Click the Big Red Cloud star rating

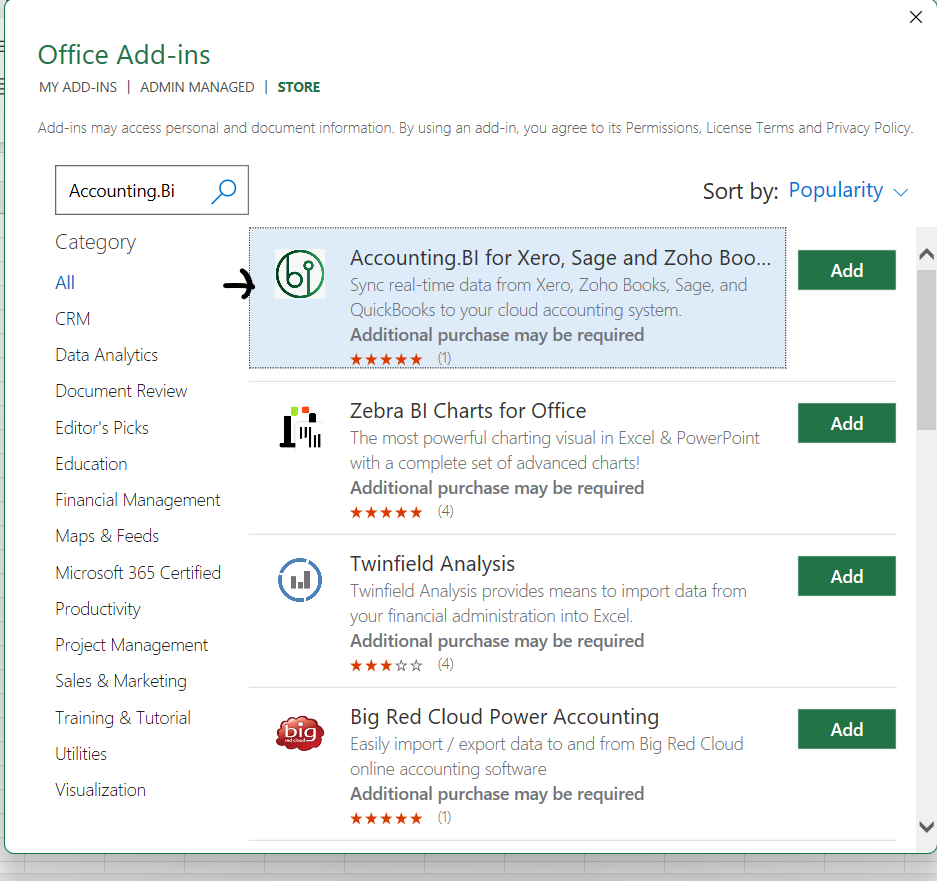(387, 818)
